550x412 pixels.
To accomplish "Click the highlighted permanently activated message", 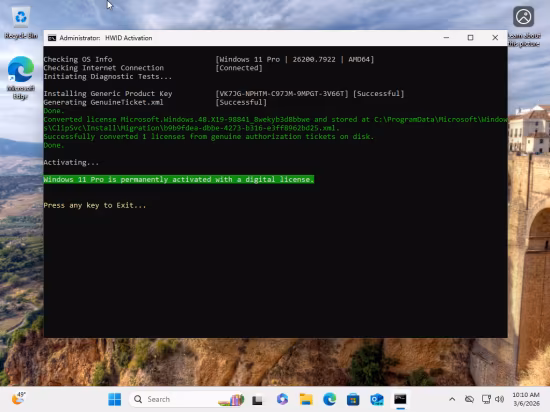I will (x=179, y=180).
